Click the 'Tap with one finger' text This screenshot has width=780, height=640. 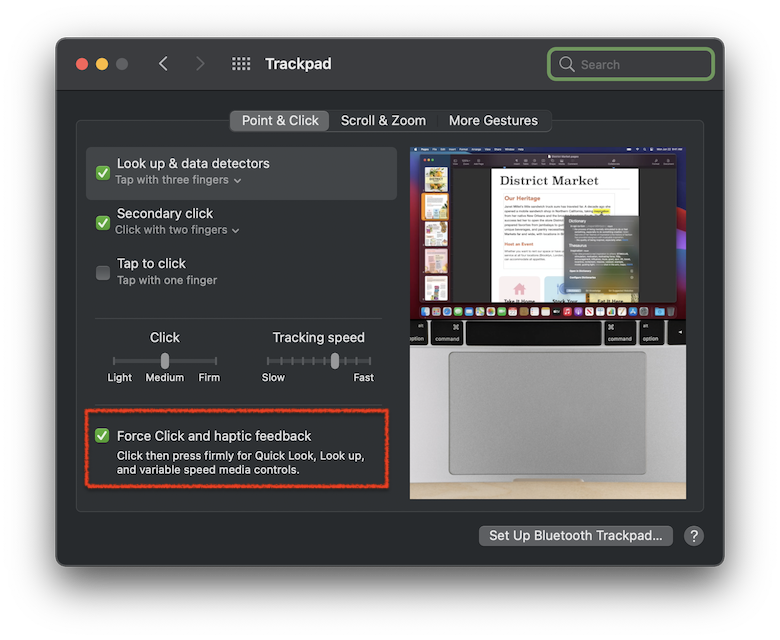167,280
